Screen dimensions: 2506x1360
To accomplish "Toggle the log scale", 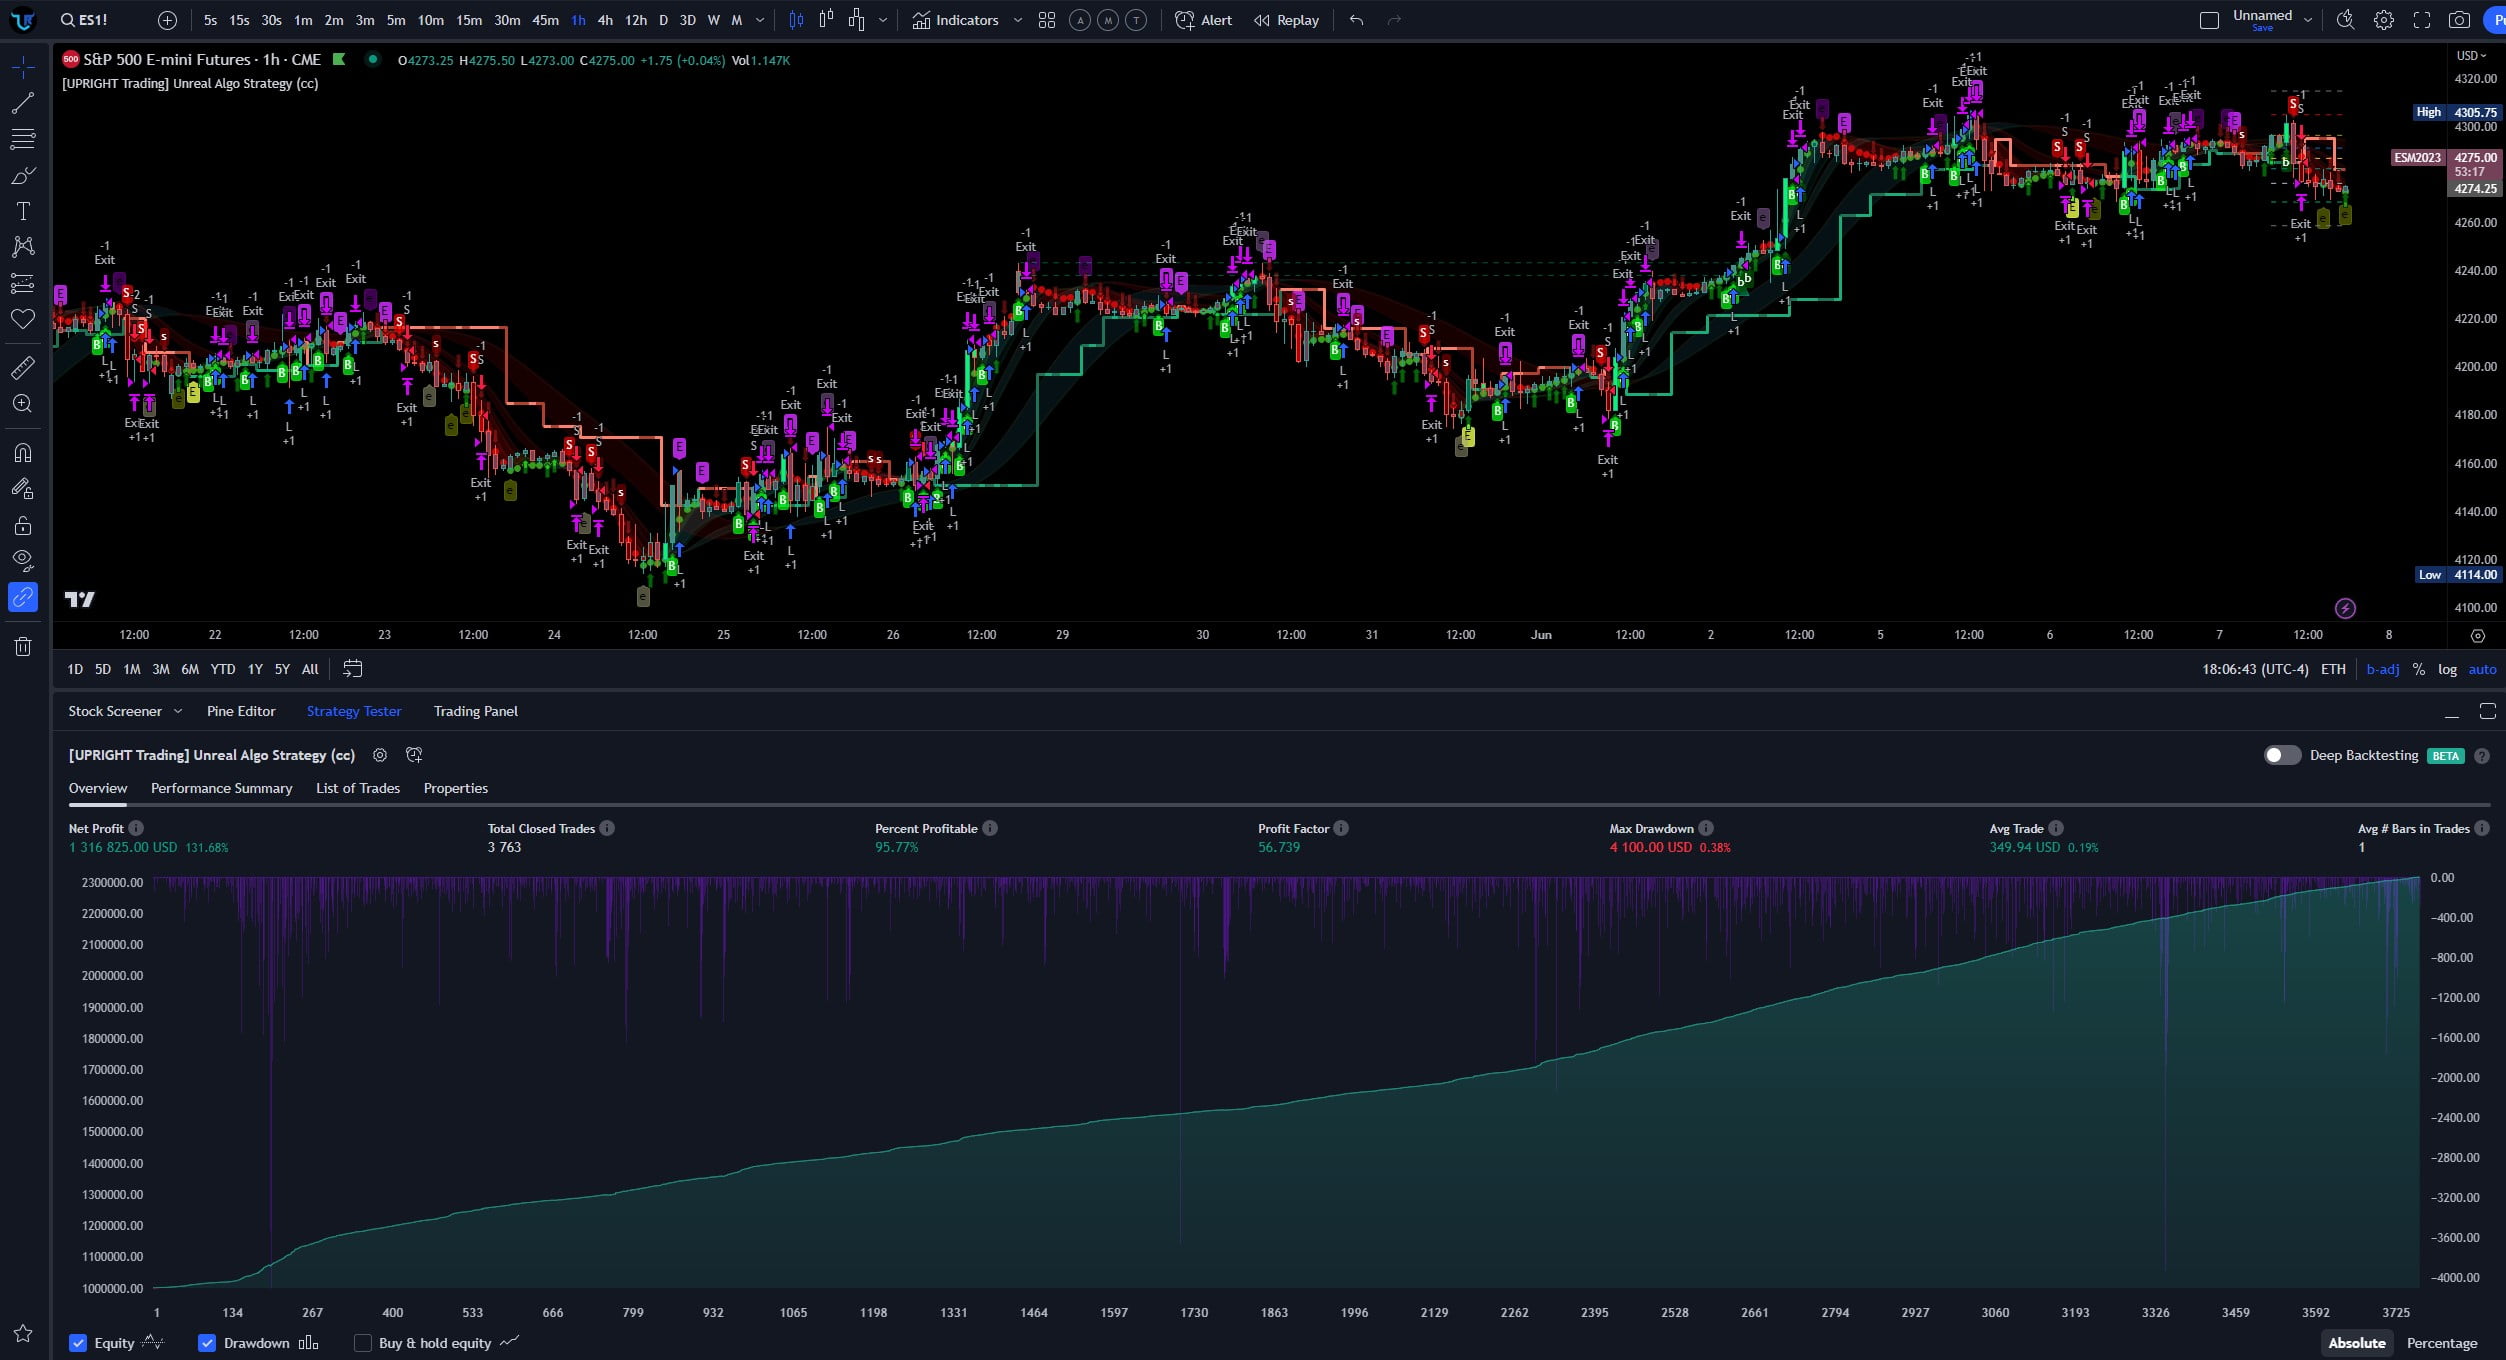I will (x=2447, y=669).
